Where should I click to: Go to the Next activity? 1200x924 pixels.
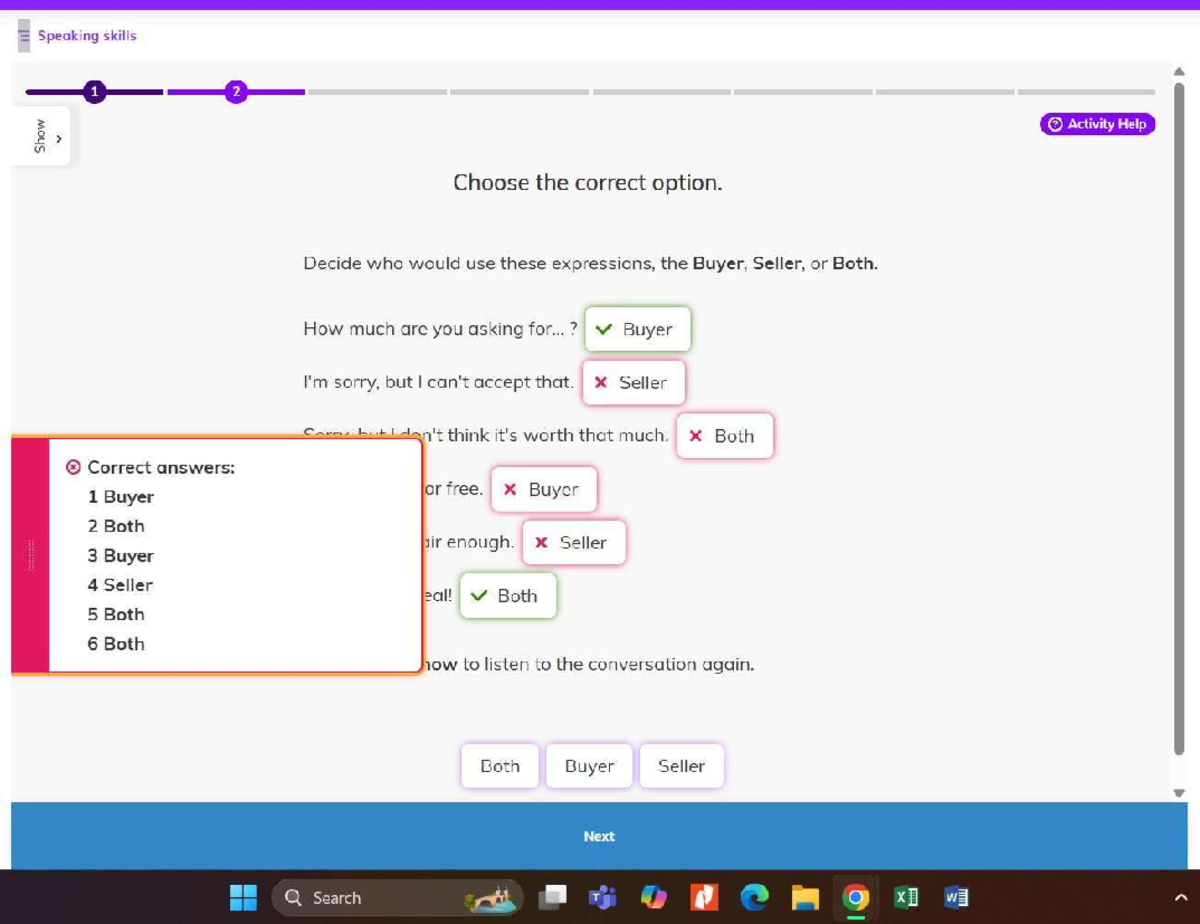(599, 836)
